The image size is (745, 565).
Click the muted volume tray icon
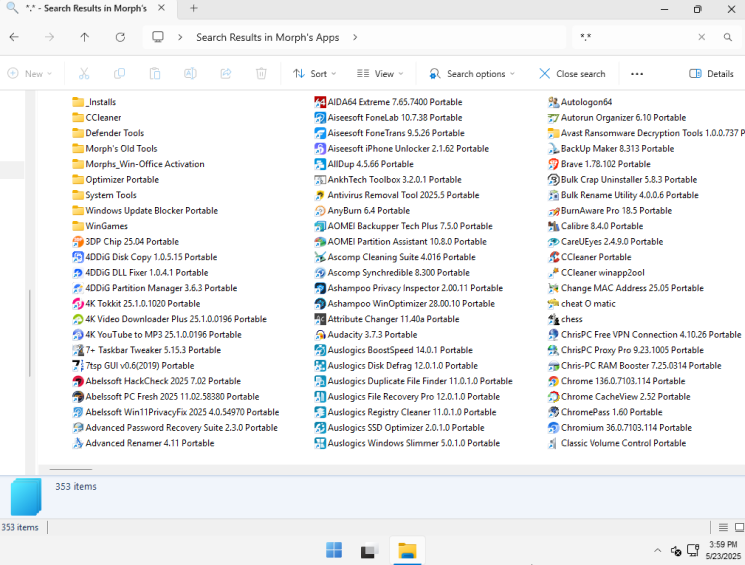[676, 551]
